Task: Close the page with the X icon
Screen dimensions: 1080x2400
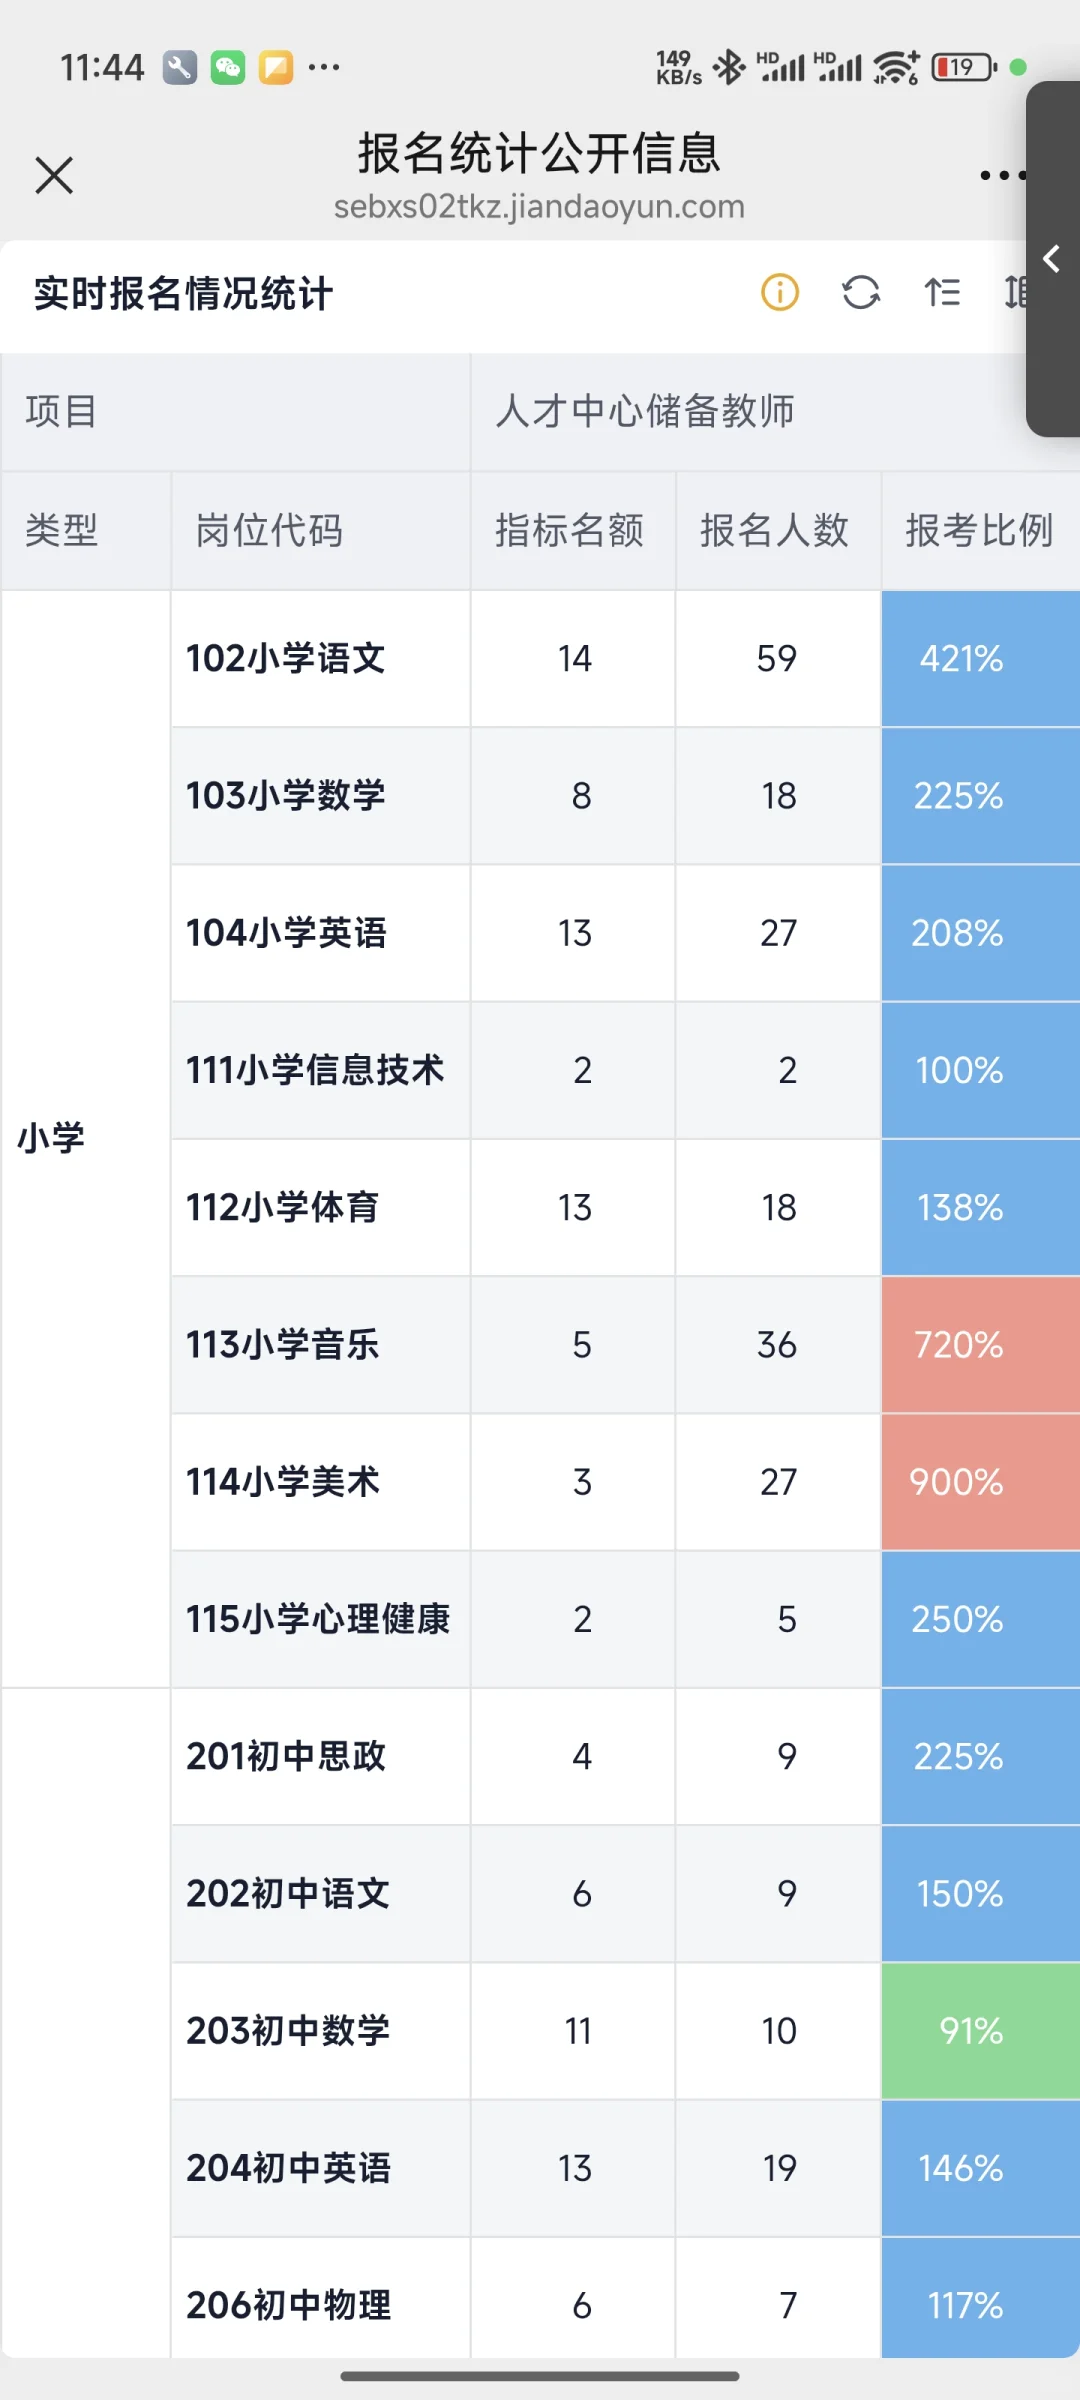Action: pos(54,175)
